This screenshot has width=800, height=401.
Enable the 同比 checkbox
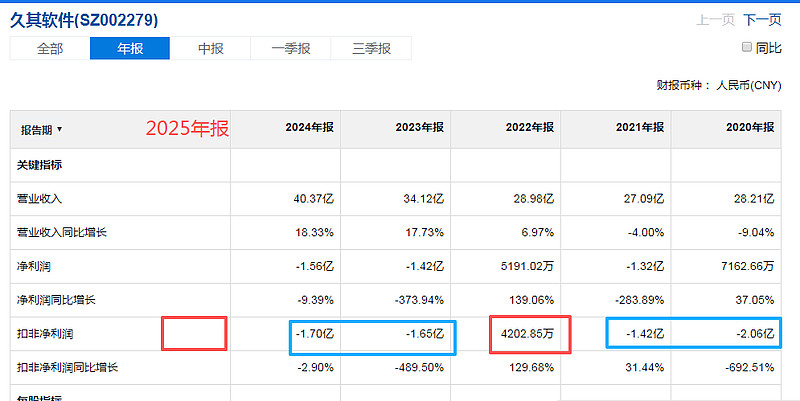(747, 47)
